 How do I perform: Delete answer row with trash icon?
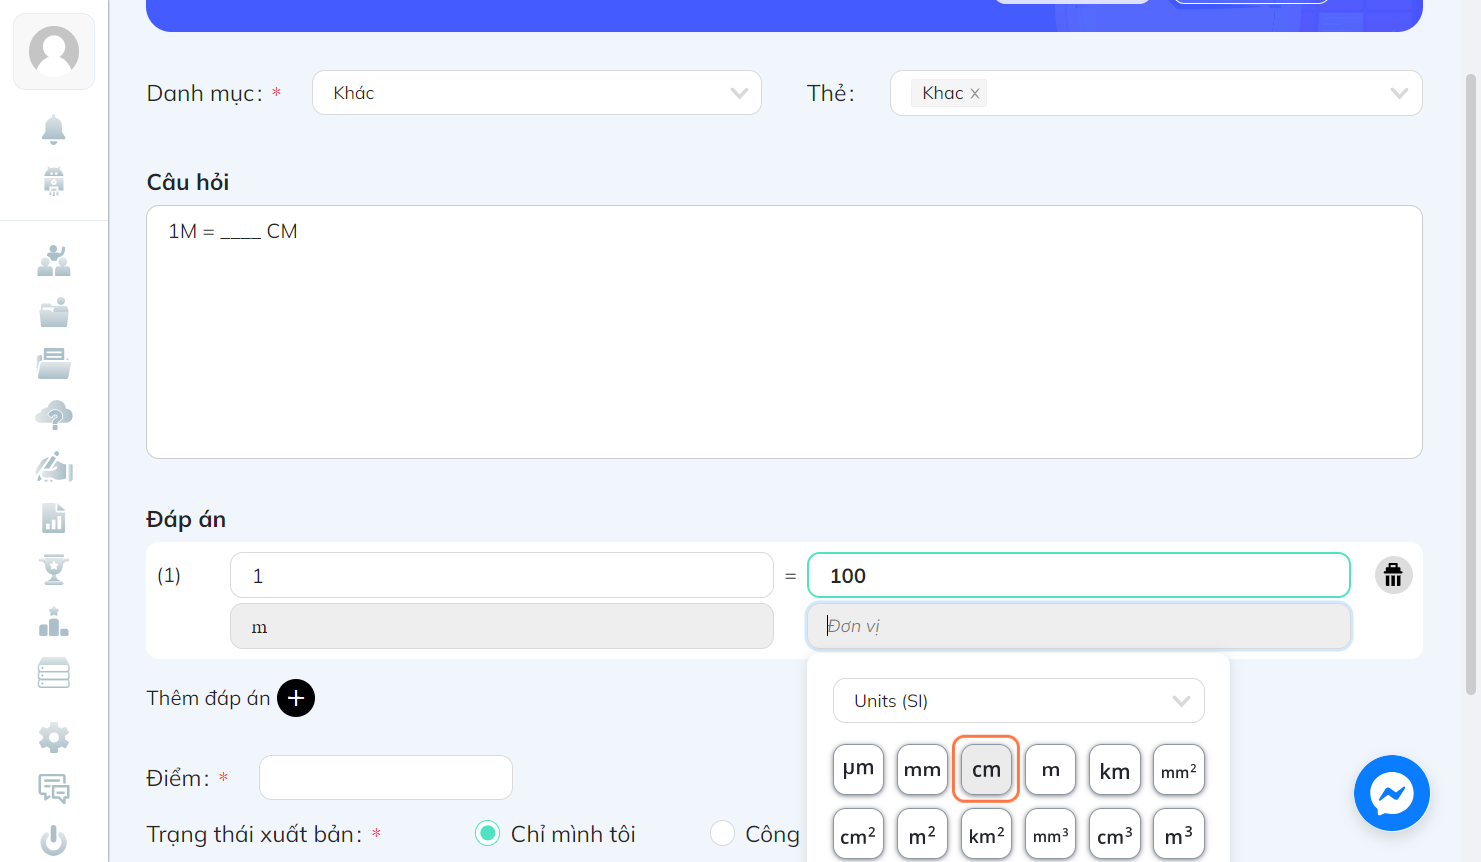pyautogui.click(x=1393, y=575)
